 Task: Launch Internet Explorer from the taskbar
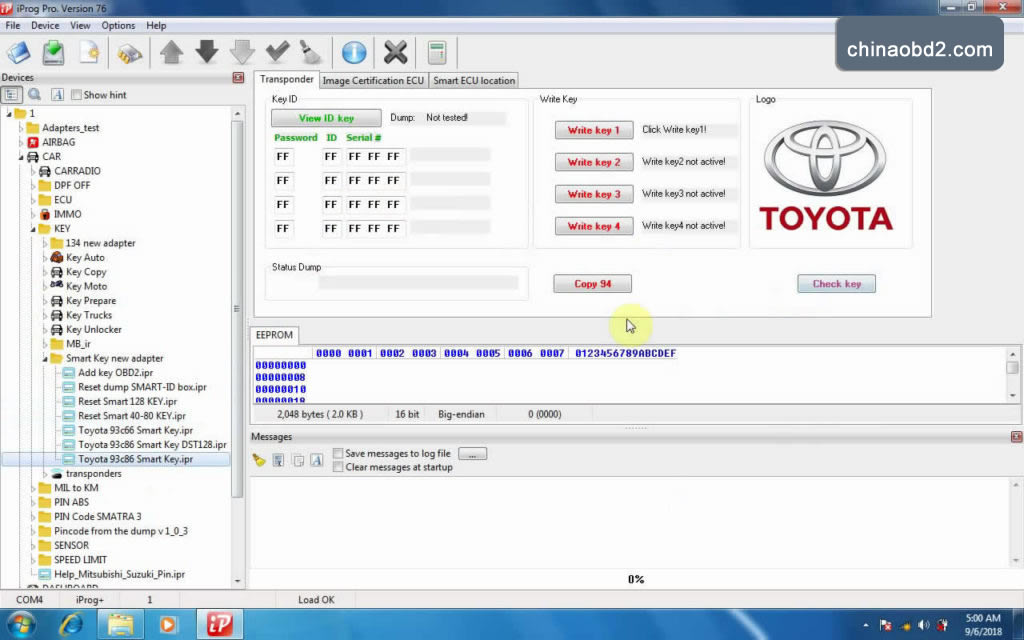[x=71, y=624]
